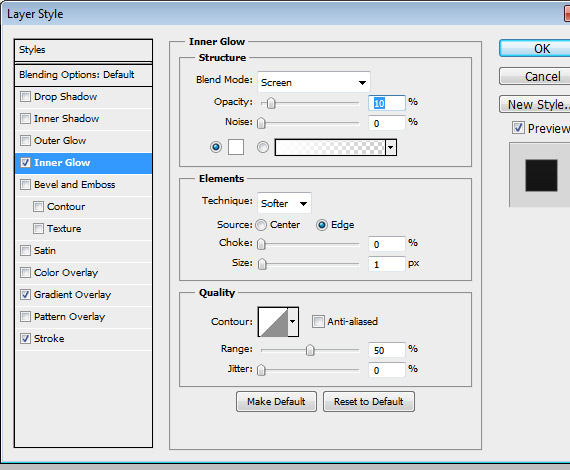Click the Size value field
This screenshot has width=570, height=470.
click(387, 264)
